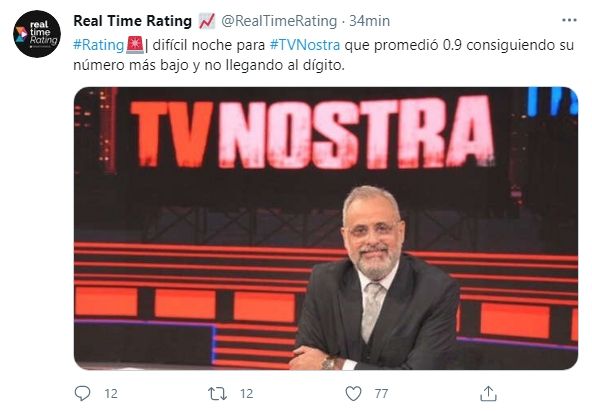Click the likes count showing 77
This screenshot has width=592, height=411.
(381, 394)
